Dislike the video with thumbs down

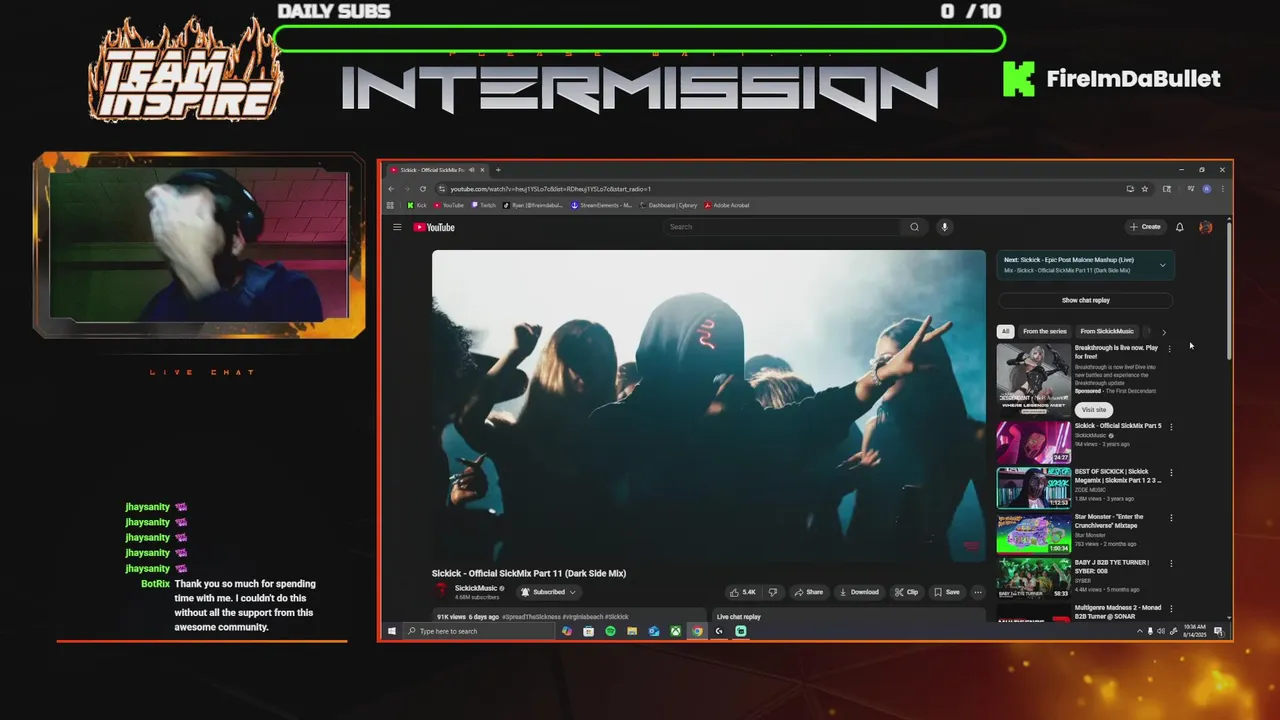[772, 592]
